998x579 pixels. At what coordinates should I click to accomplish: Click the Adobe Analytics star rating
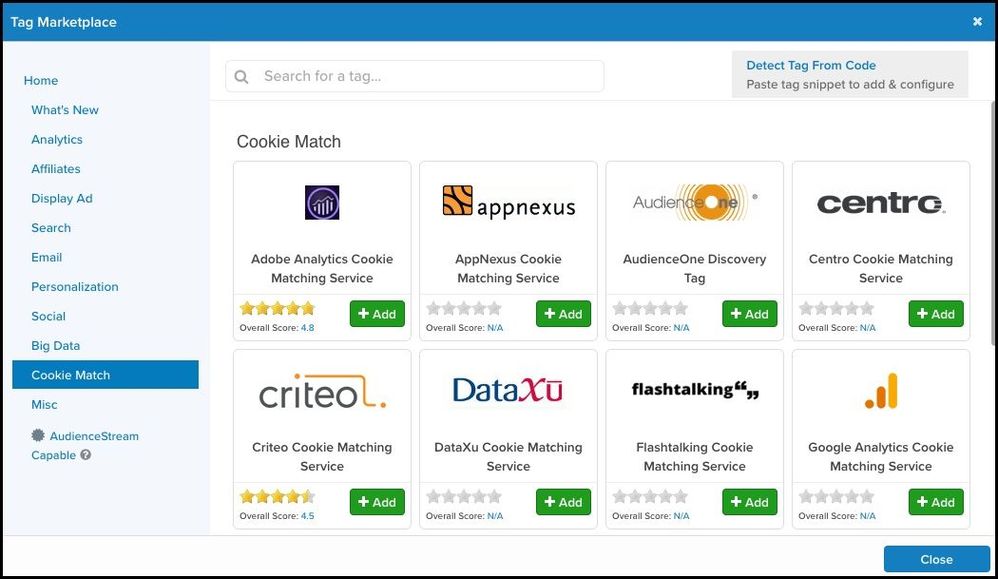click(x=277, y=308)
